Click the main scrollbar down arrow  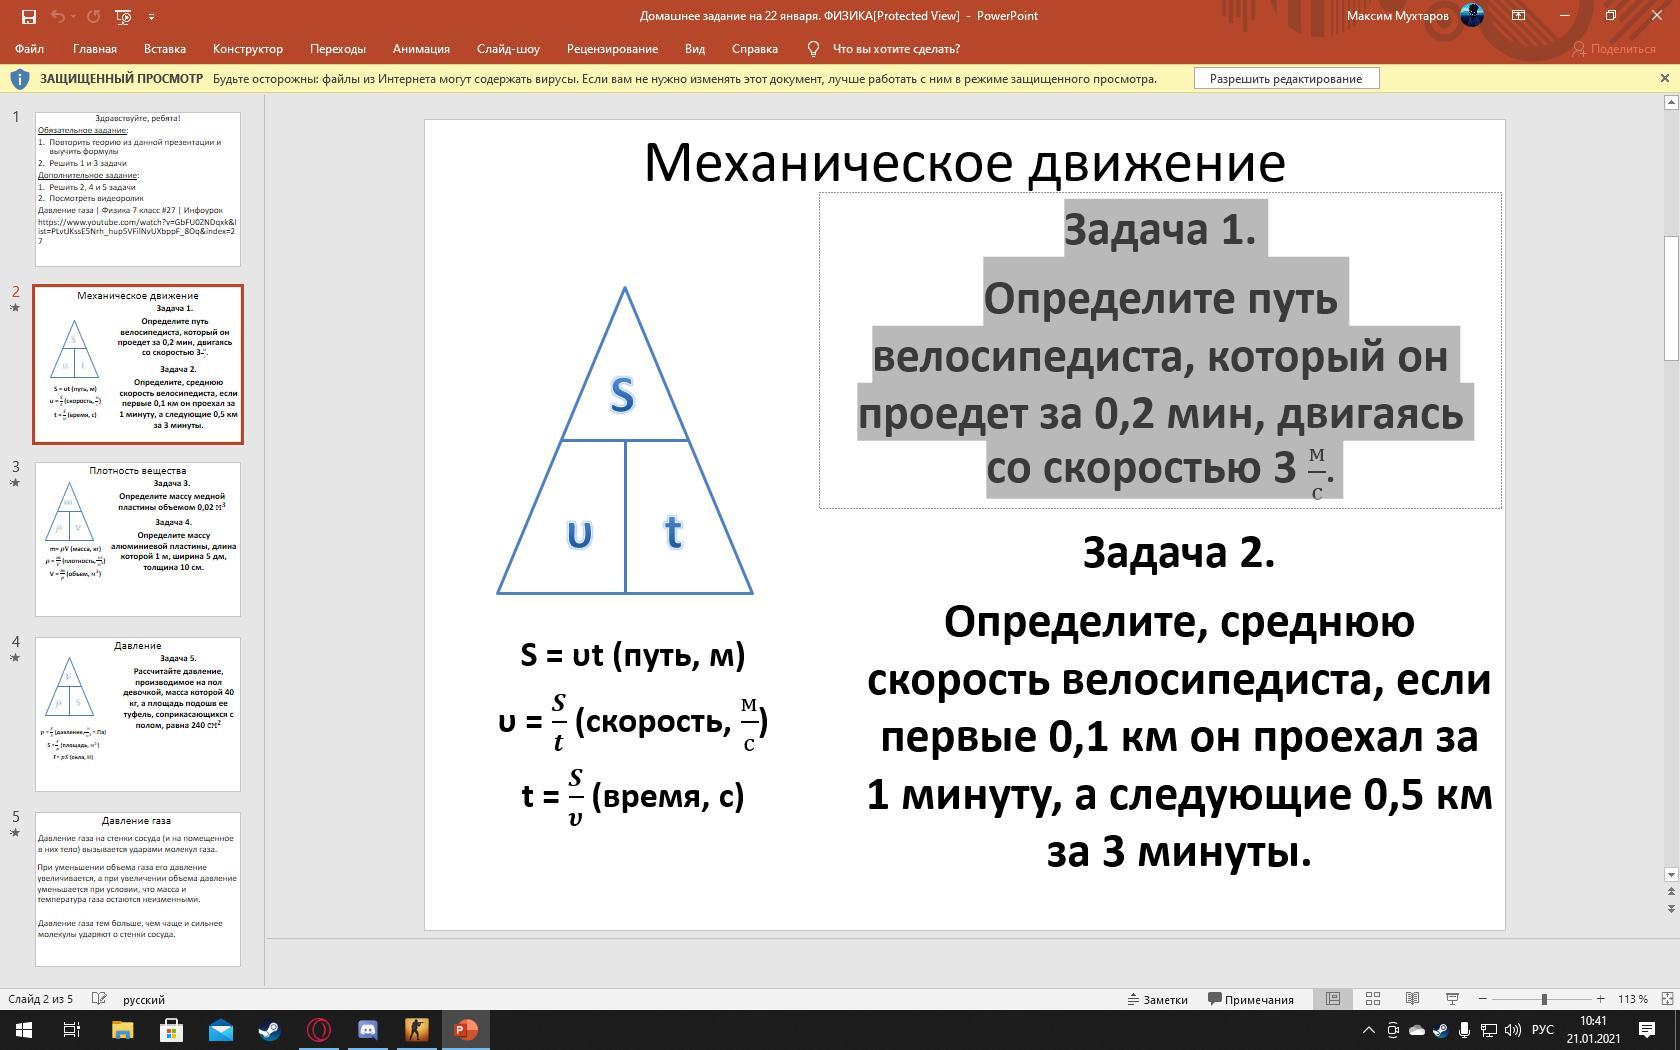(x=1670, y=875)
